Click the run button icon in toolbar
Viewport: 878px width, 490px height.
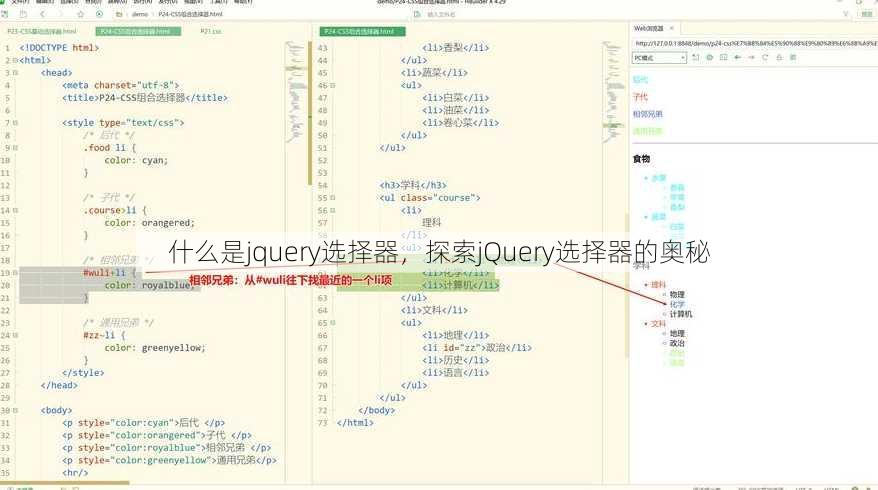click(x=99, y=14)
